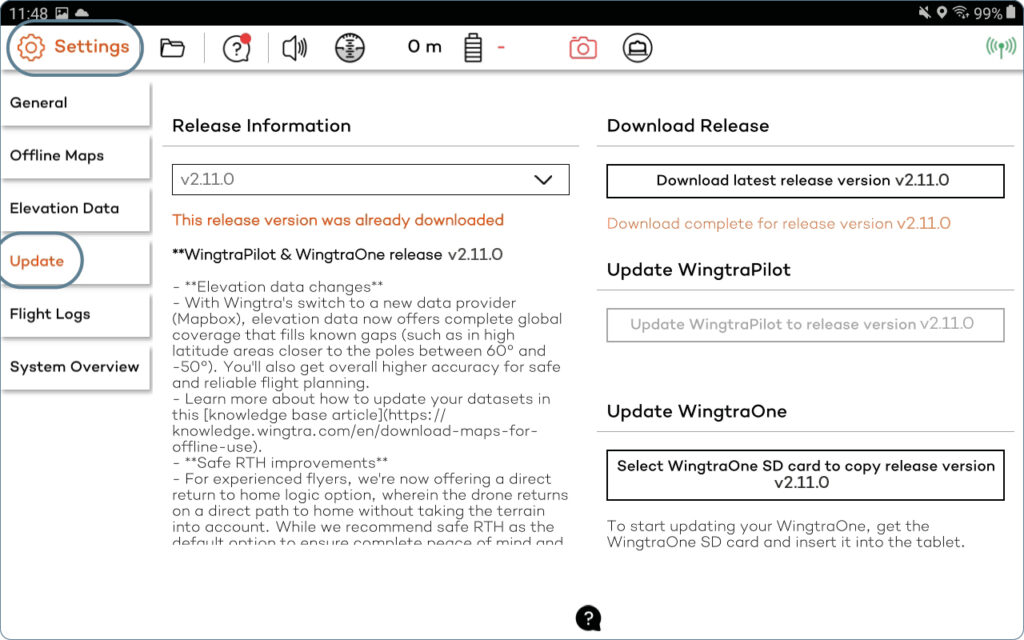This screenshot has width=1024, height=640.
Task: Click the disabled Update WingtraPilot button
Action: (x=804, y=325)
